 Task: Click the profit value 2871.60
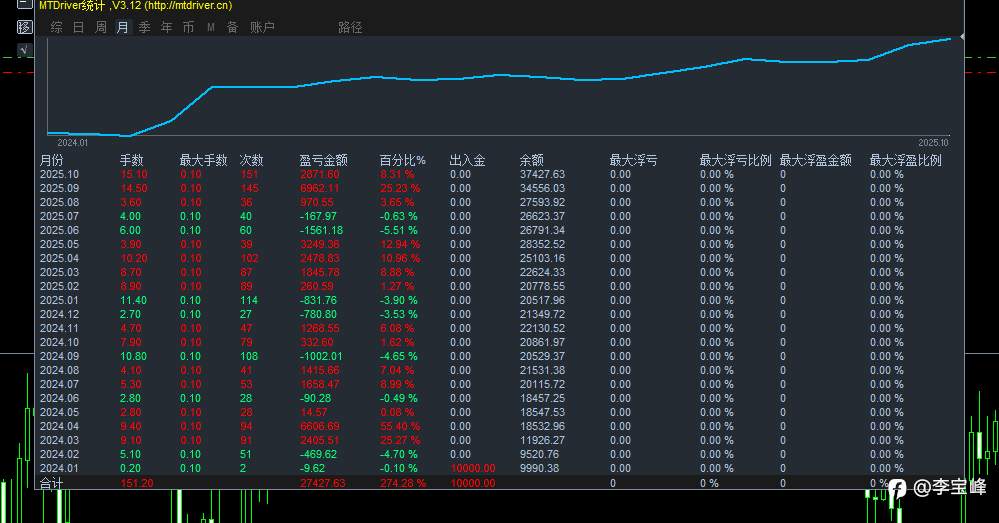click(319, 174)
